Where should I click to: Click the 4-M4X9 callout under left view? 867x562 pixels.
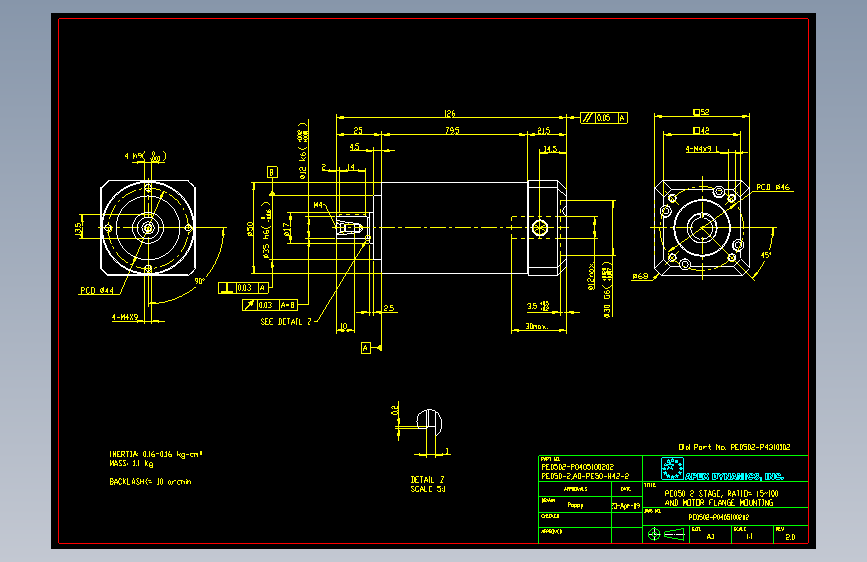125,318
